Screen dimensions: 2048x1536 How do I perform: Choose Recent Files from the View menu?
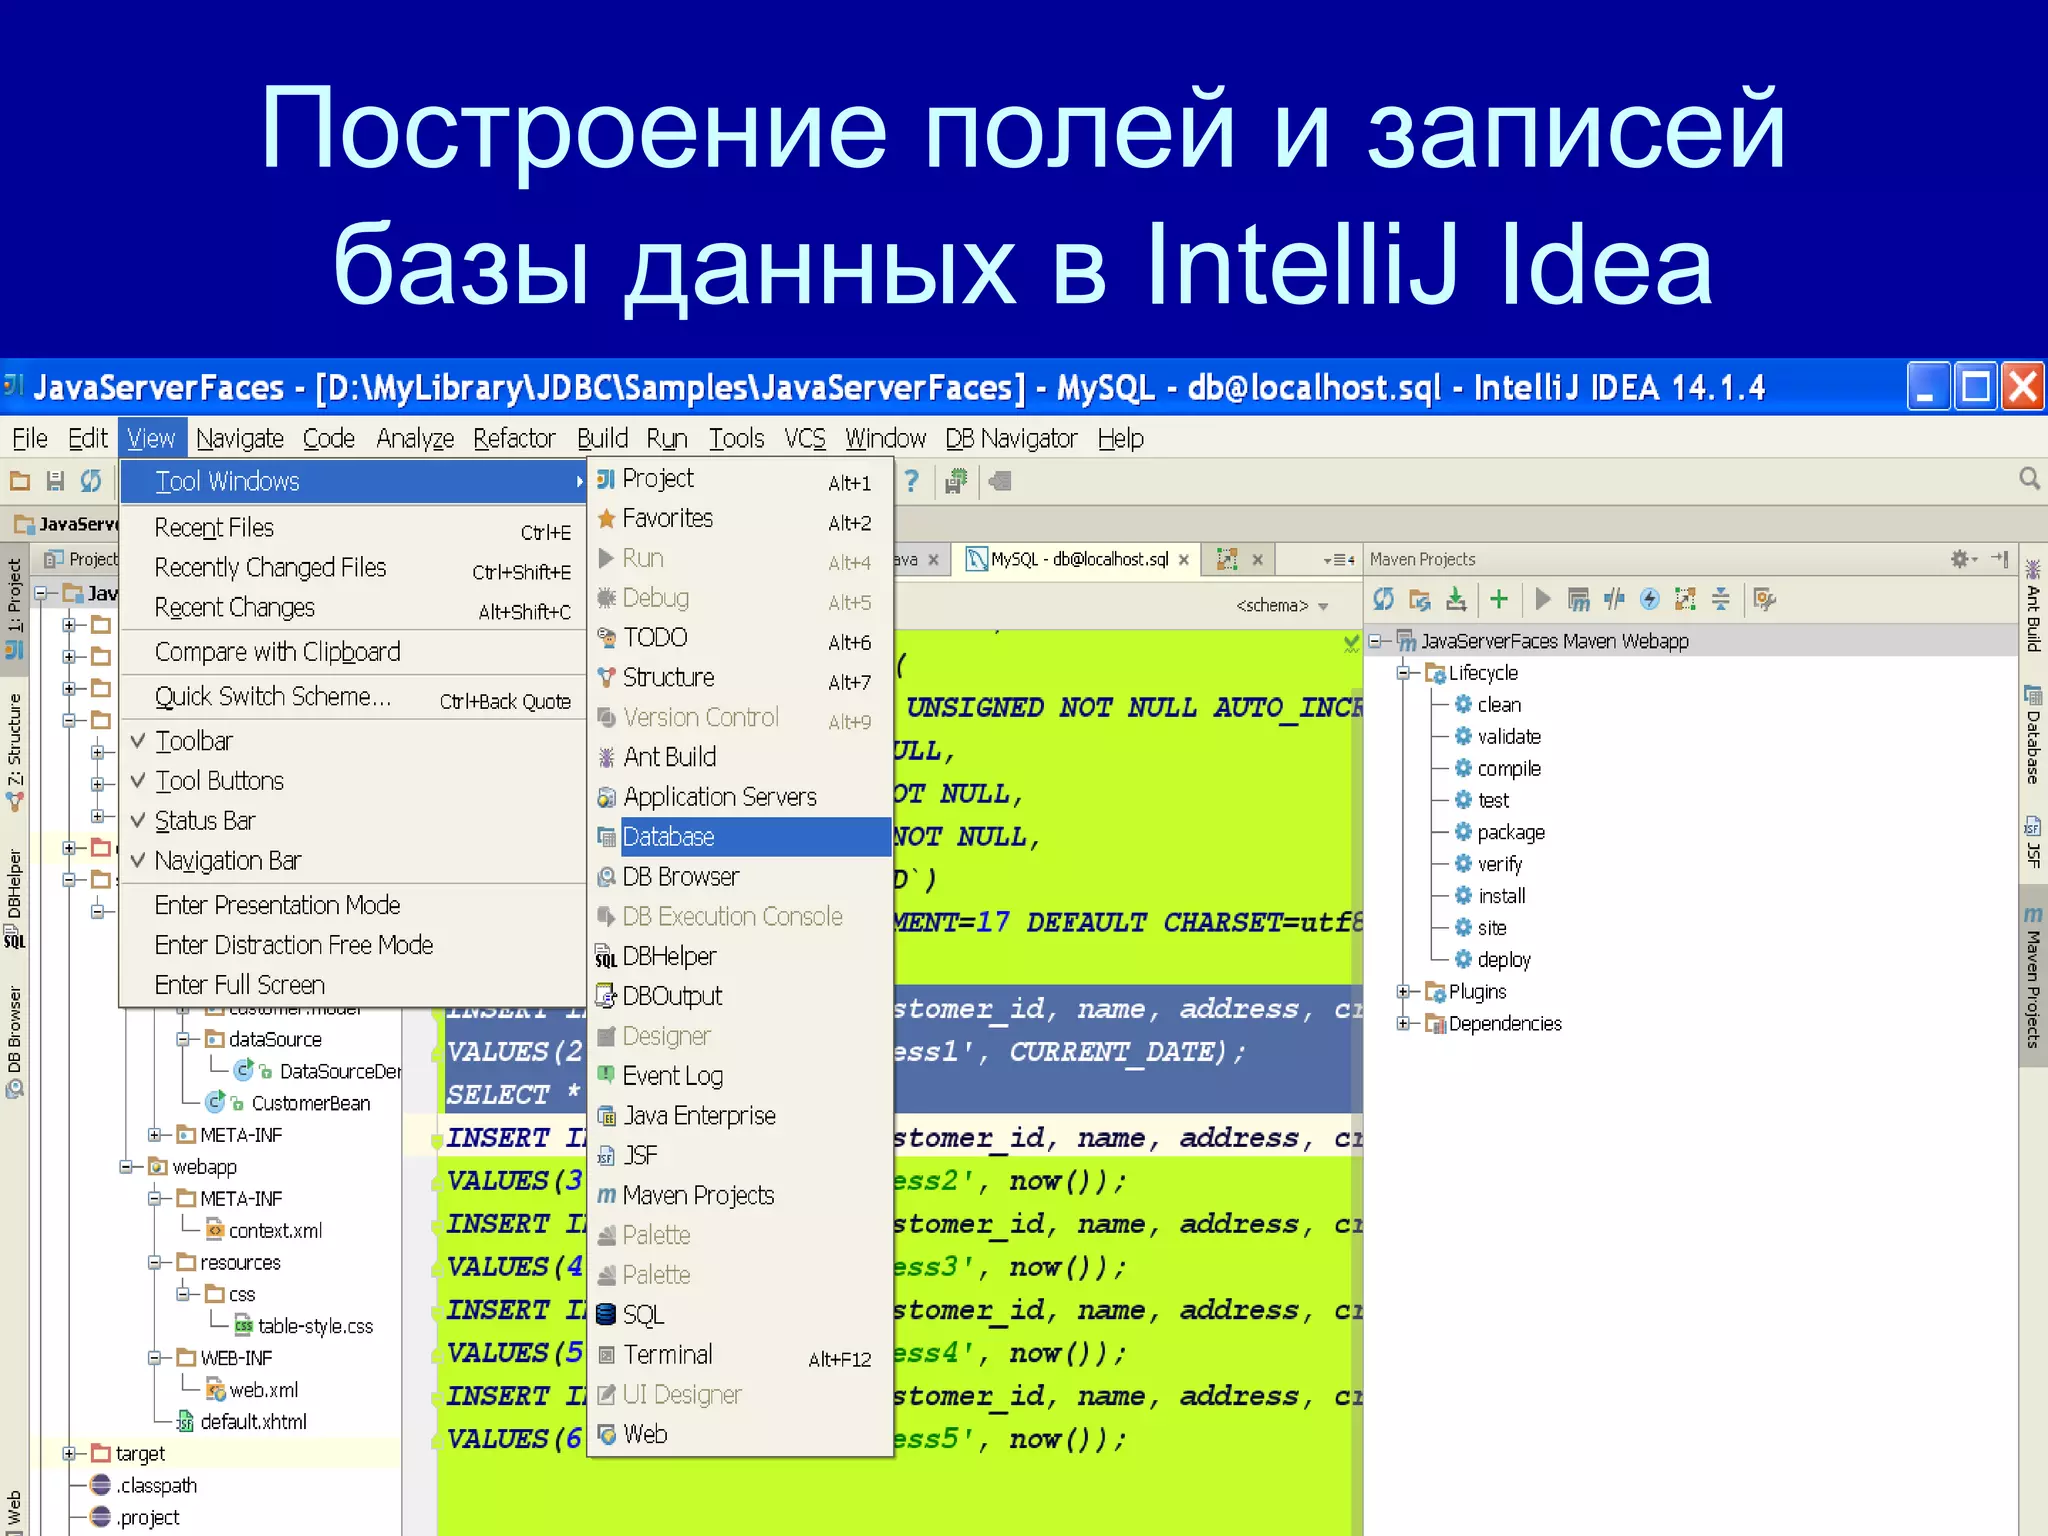point(353,528)
